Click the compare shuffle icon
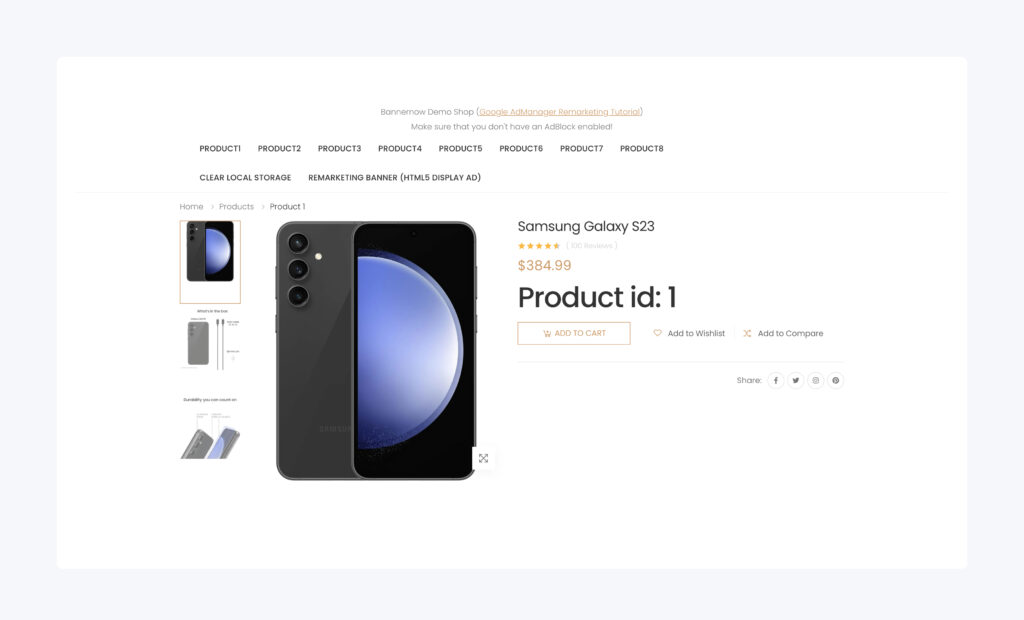Image resolution: width=1024 pixels, height=620 pixels. [x=747, y=333]
